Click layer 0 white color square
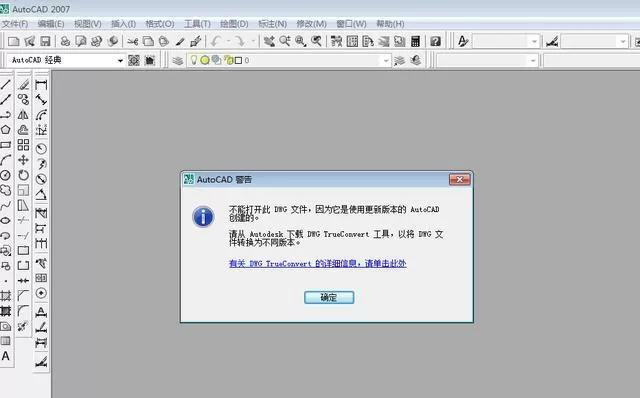This screenshot has height=398, width=640. 238,60
